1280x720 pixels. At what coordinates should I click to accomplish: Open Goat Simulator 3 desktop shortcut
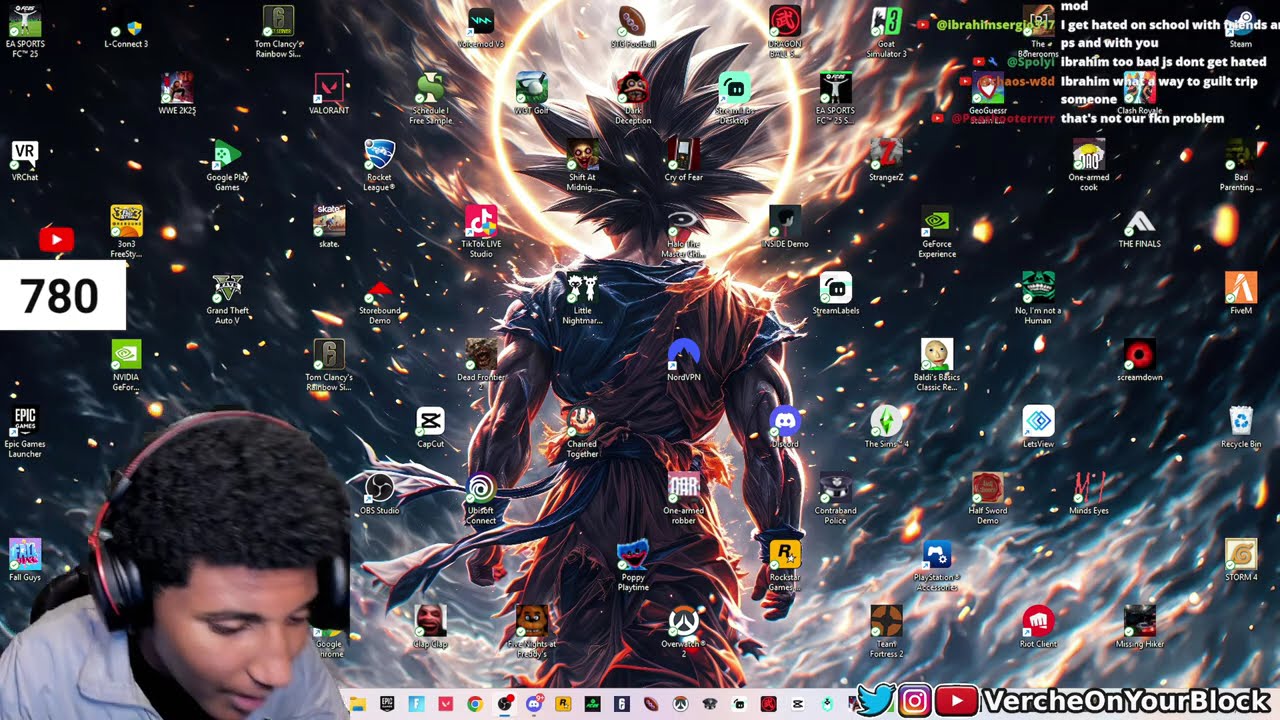[886, 32]
